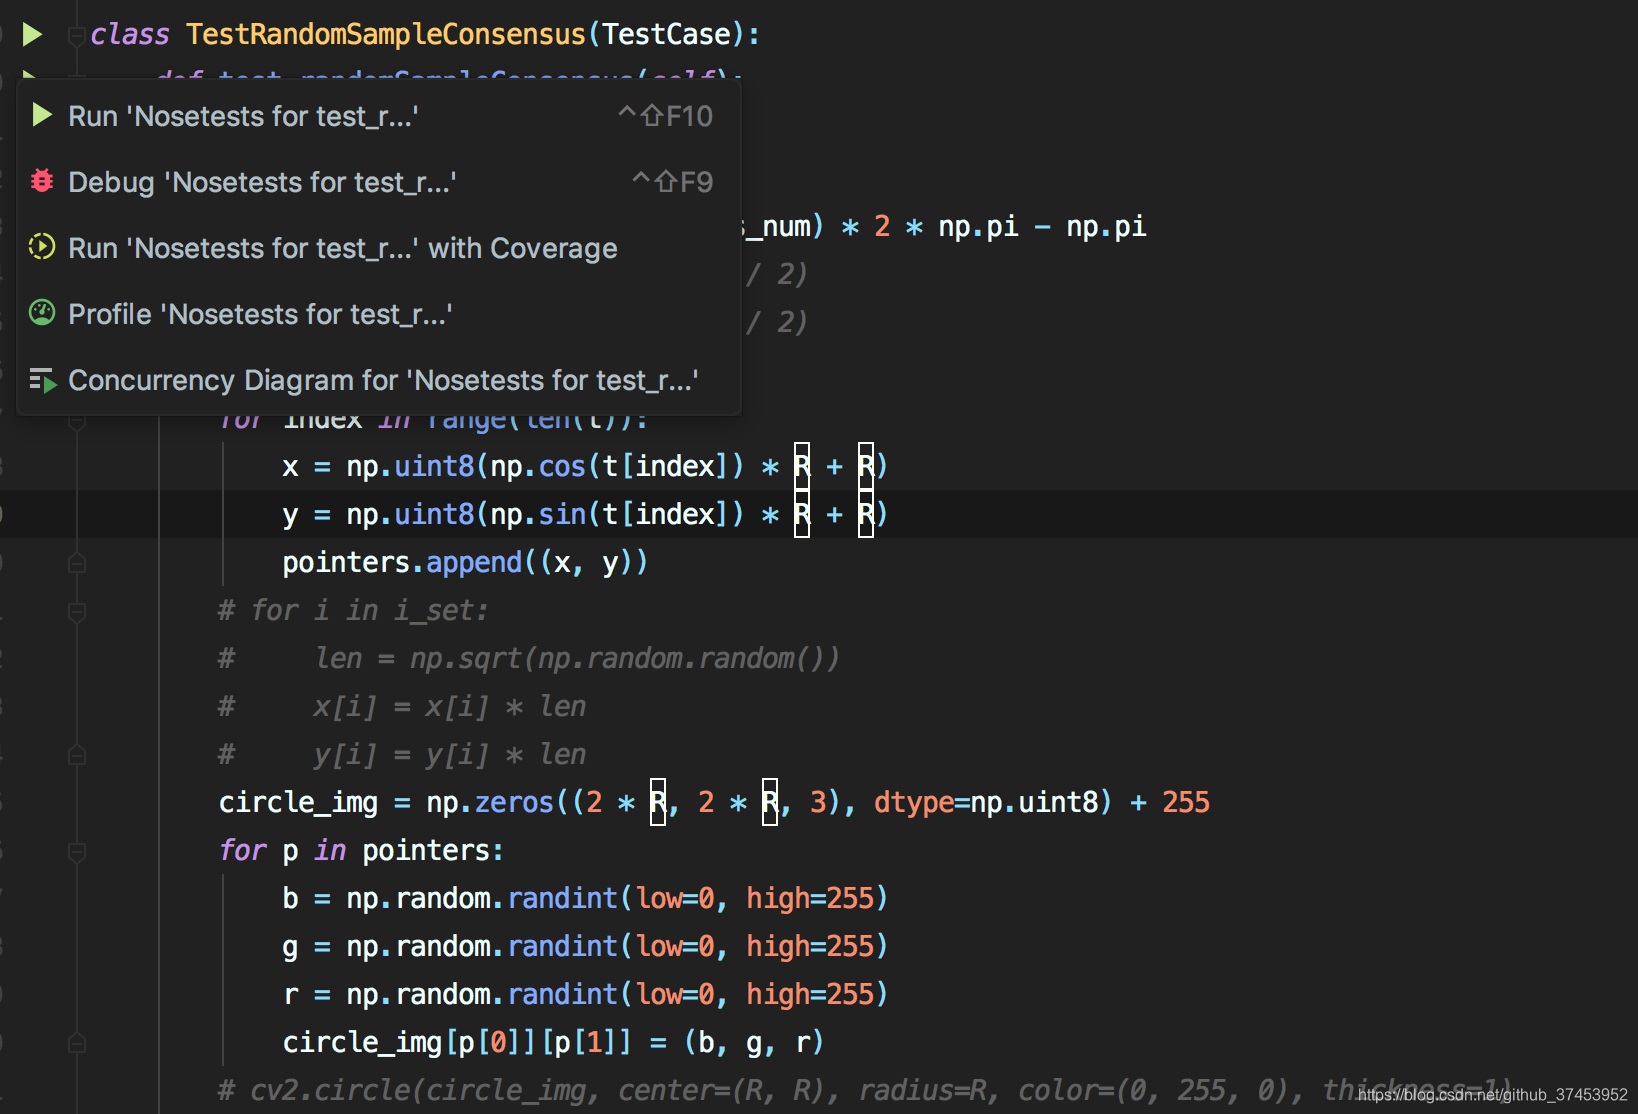
Task: Click comment 'x[i] = x[i] * len'
Action: coord(449,706)
